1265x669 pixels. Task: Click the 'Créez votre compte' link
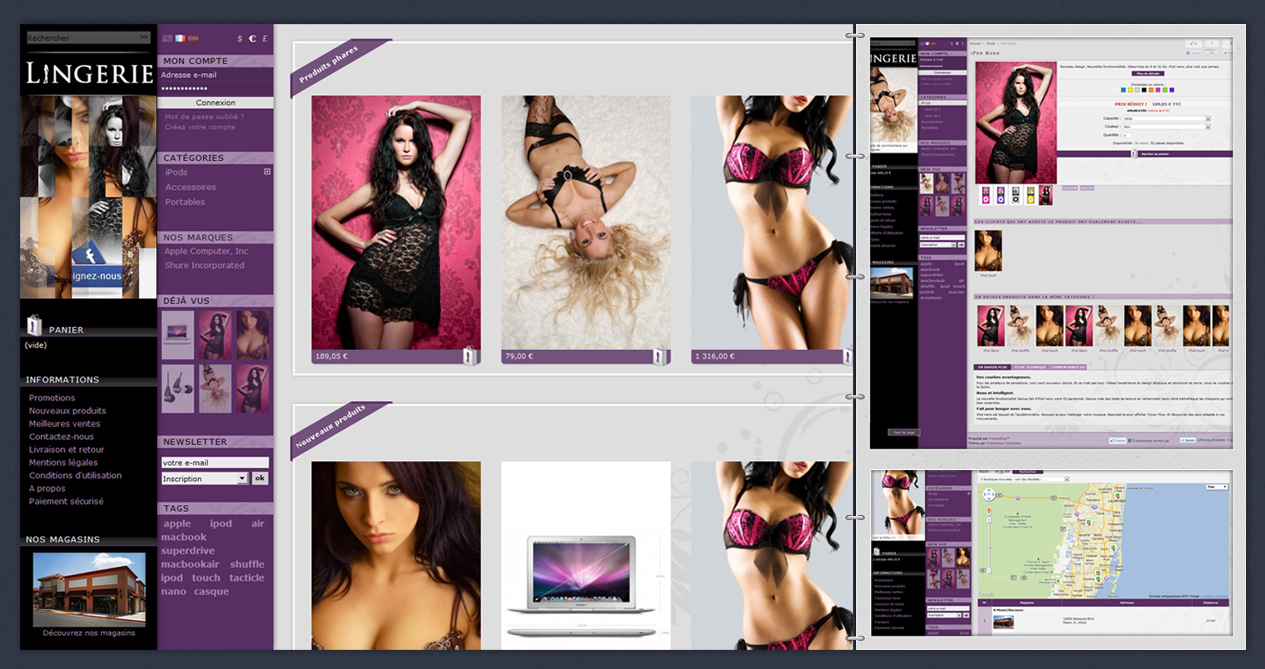point(200,127)
